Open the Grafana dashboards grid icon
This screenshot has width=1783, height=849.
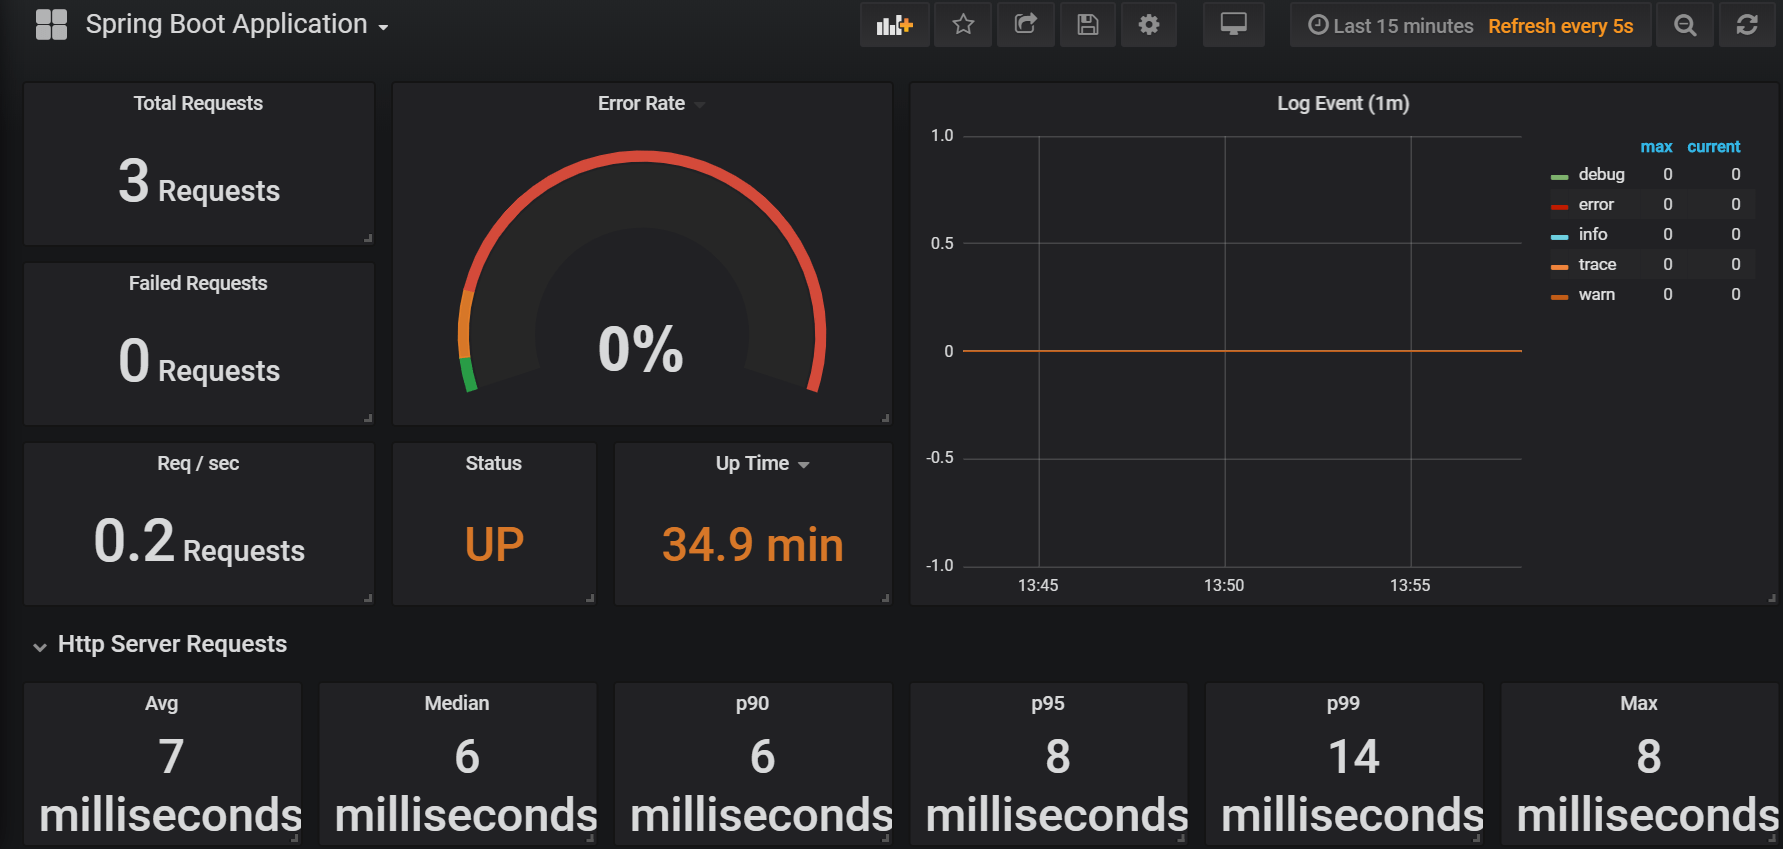click(51, 25)
